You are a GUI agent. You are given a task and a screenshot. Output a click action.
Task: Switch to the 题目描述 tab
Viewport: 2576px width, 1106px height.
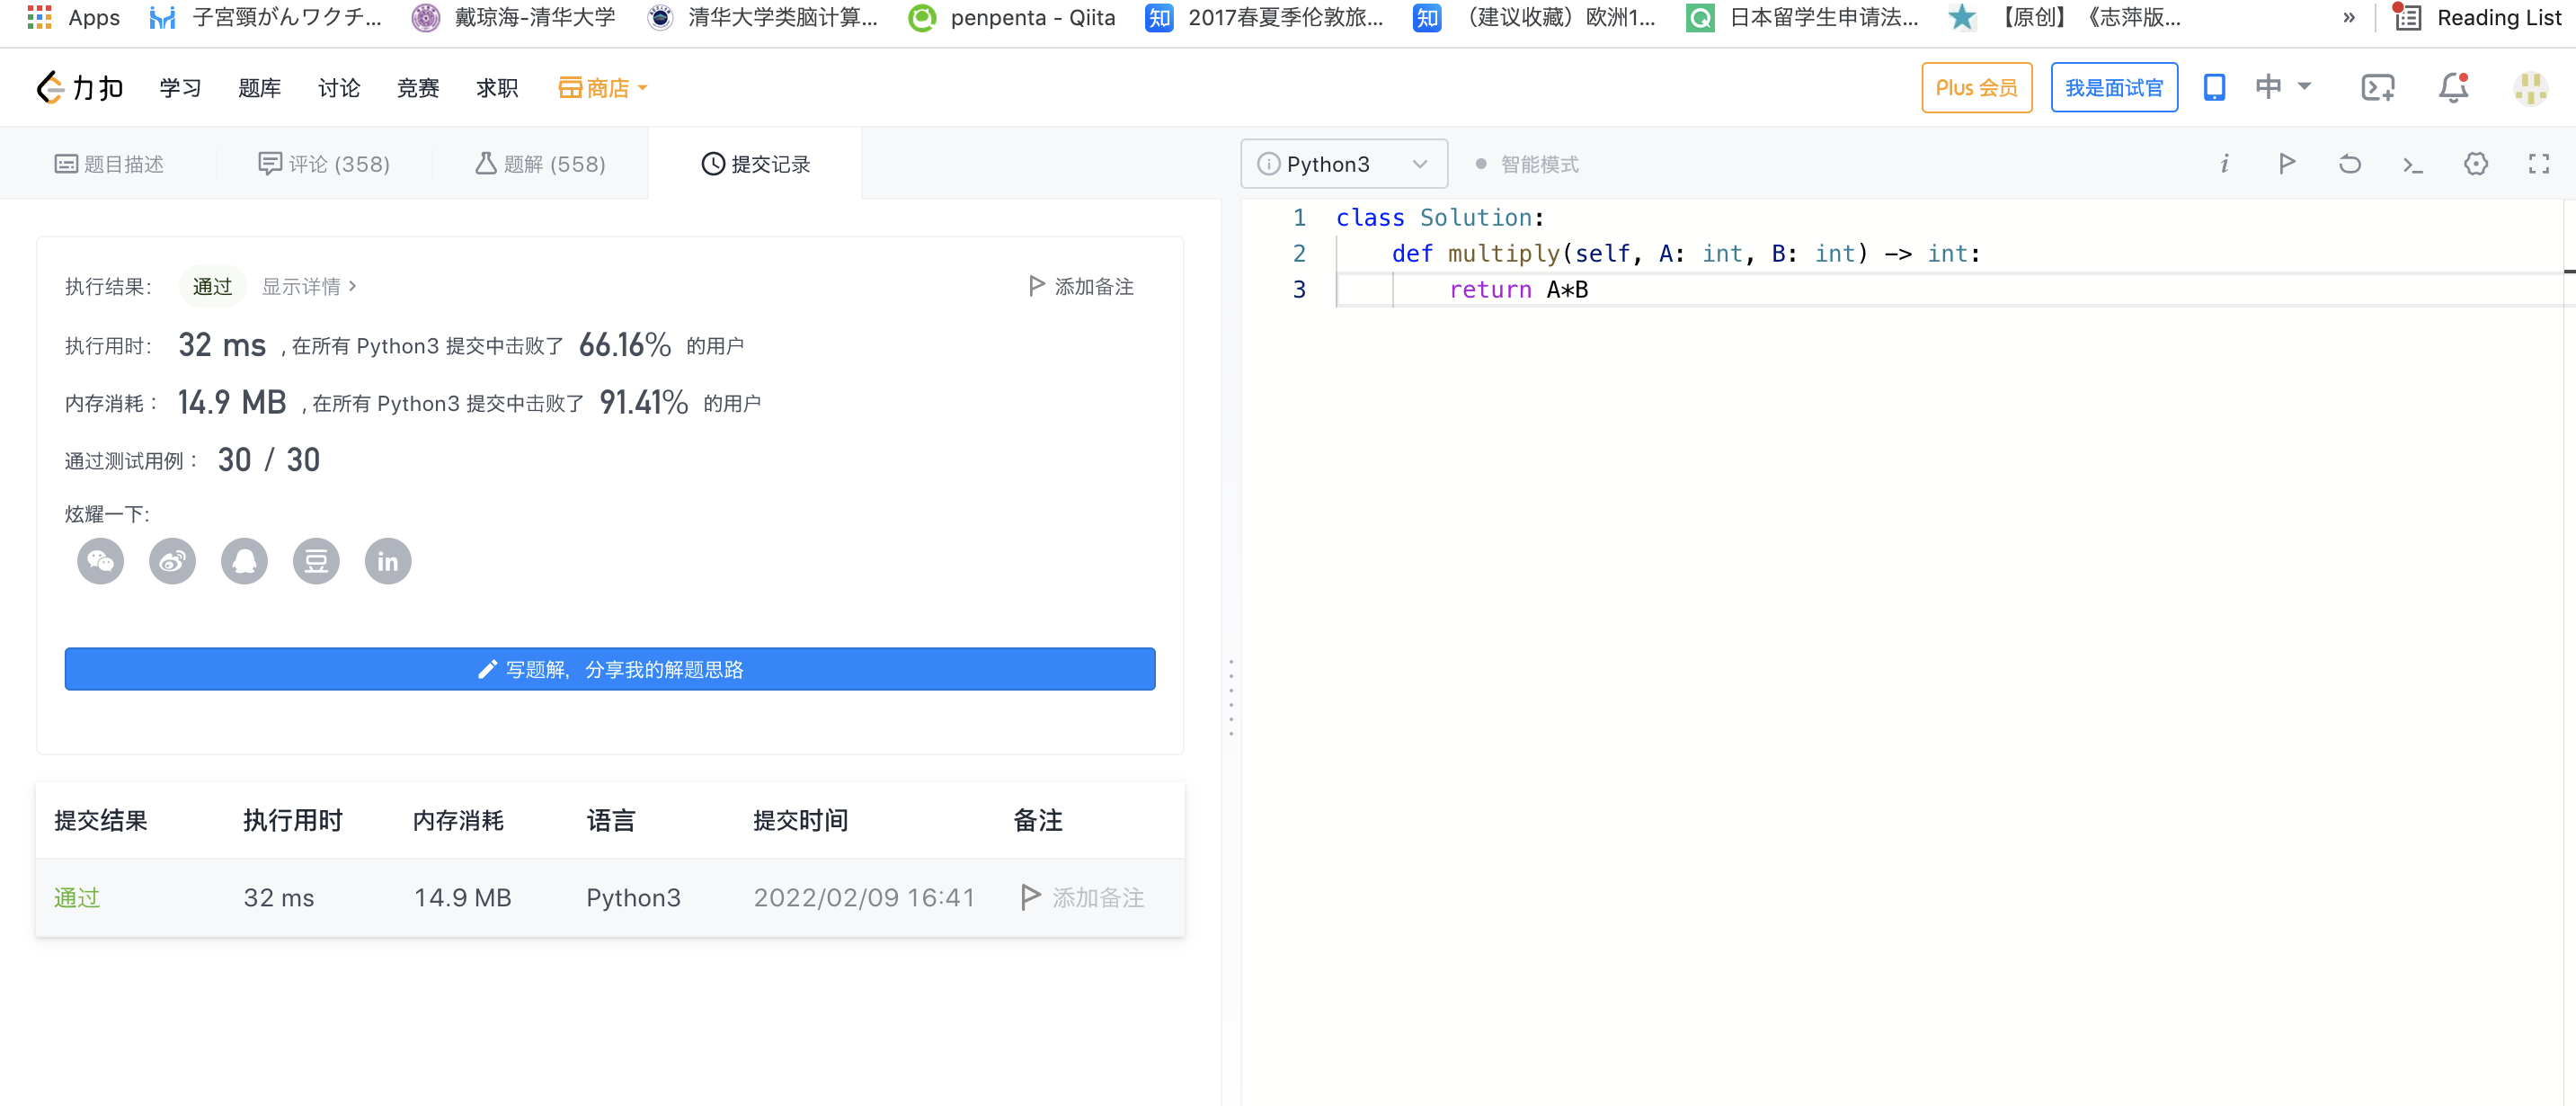[x=109, y=164]
